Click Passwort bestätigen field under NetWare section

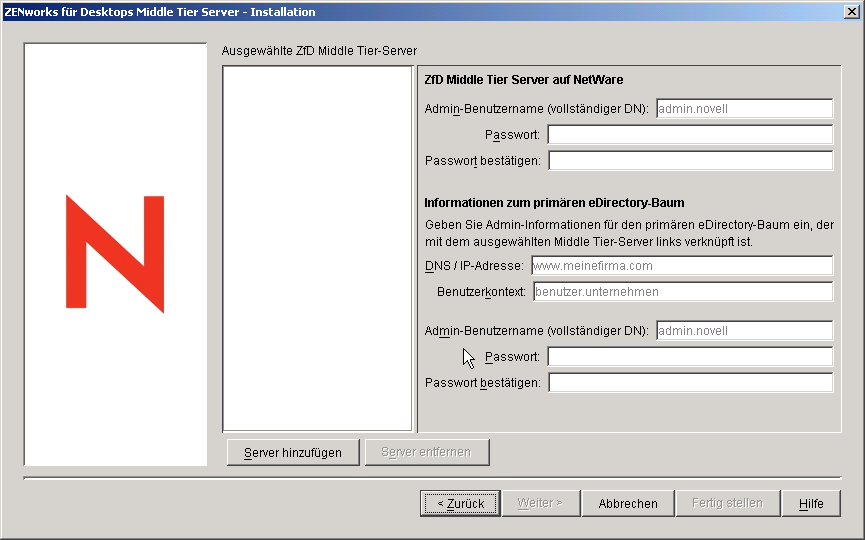tap(691, 161)
